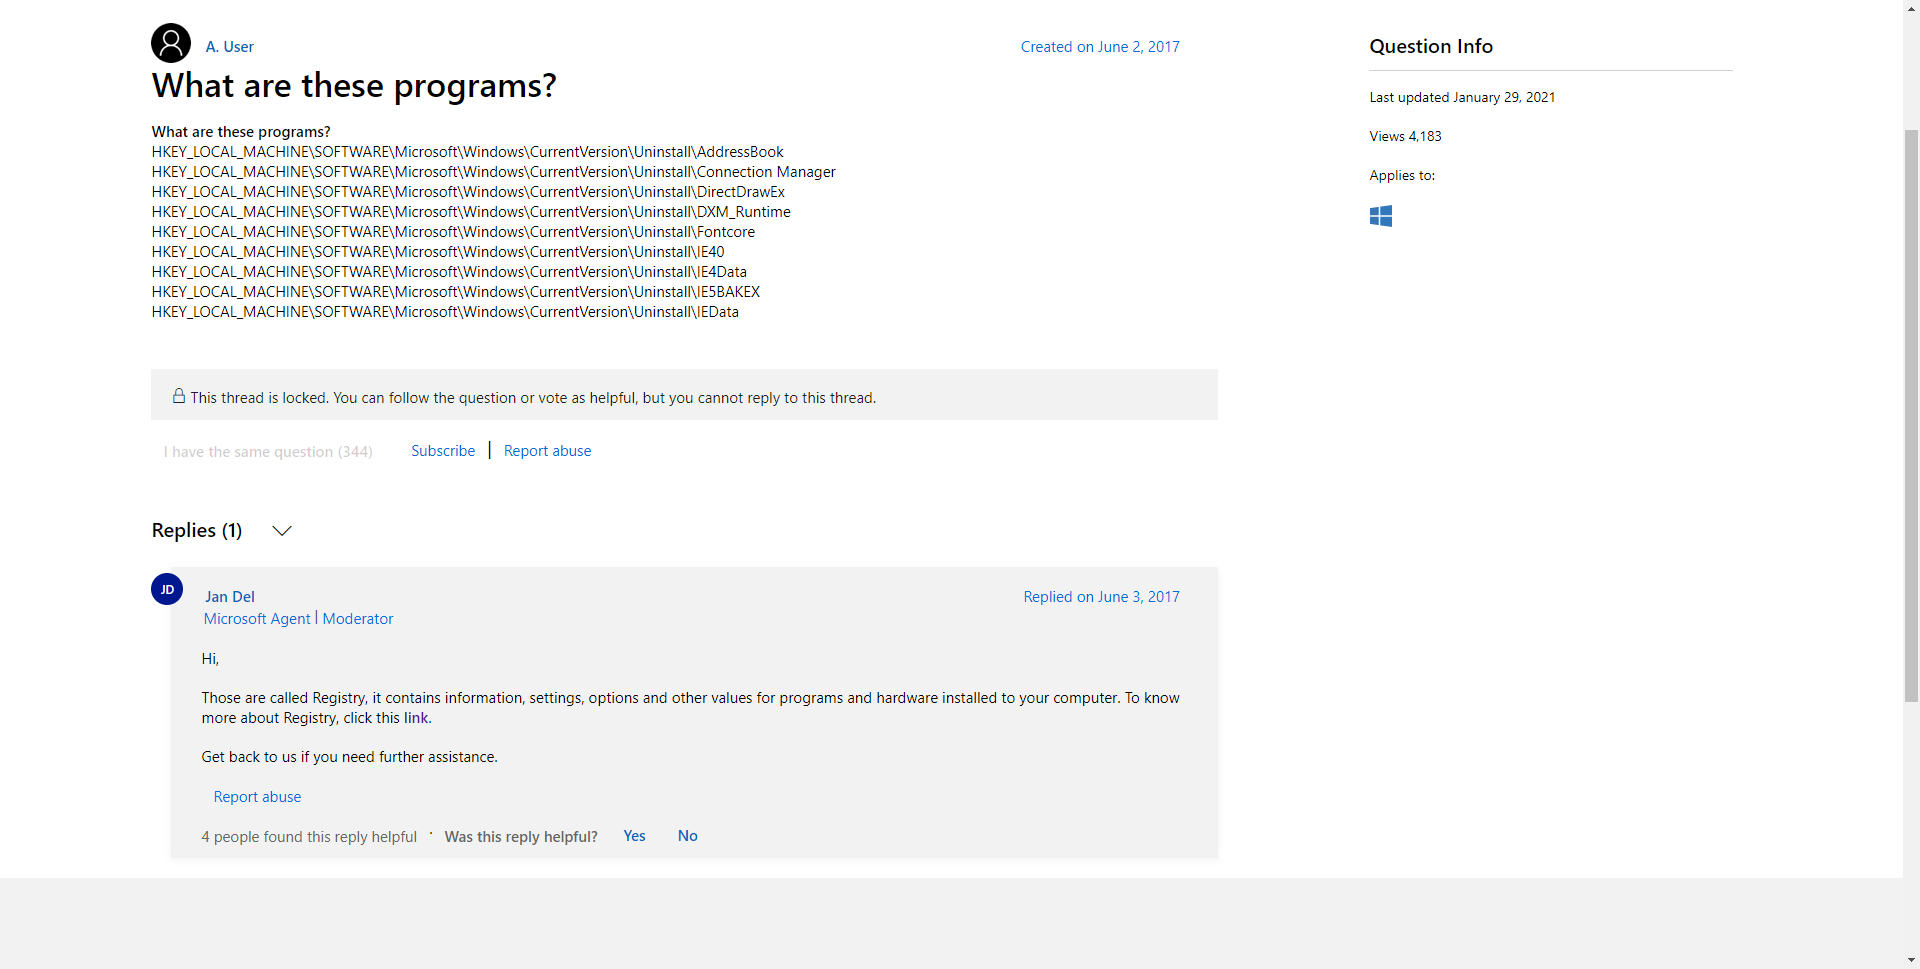Report abuse on Jan Del's reply
The height and width of the screenshot is (969, 1920).
257,796
